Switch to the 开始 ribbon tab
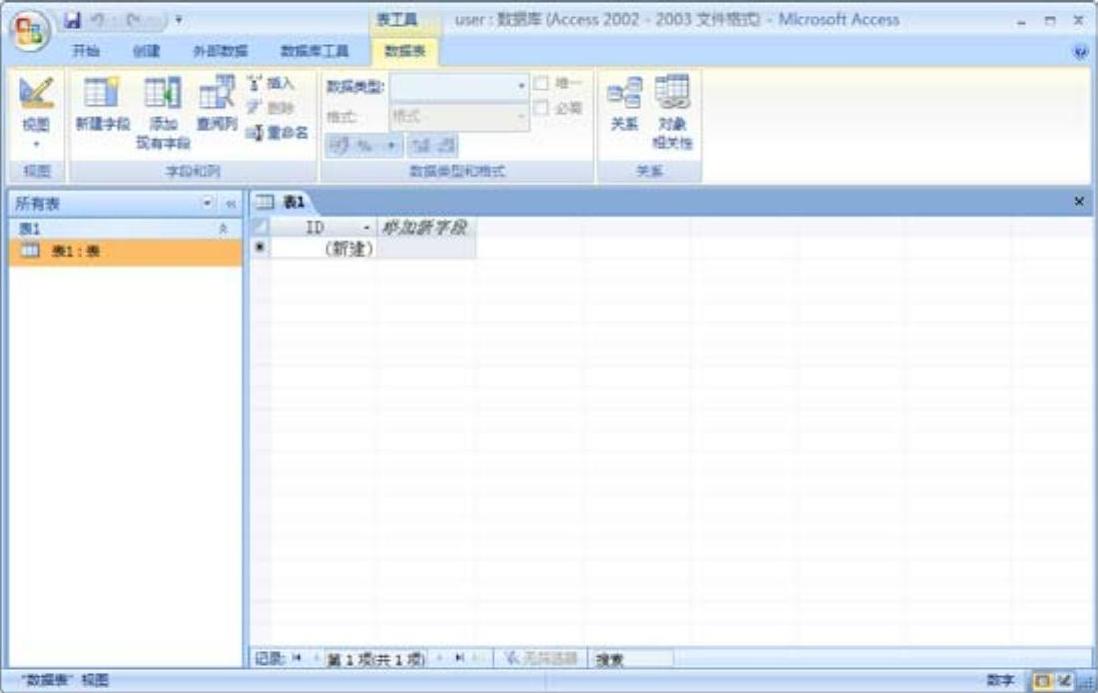This screenshot has height=693, width=1098. pos(86,50)
